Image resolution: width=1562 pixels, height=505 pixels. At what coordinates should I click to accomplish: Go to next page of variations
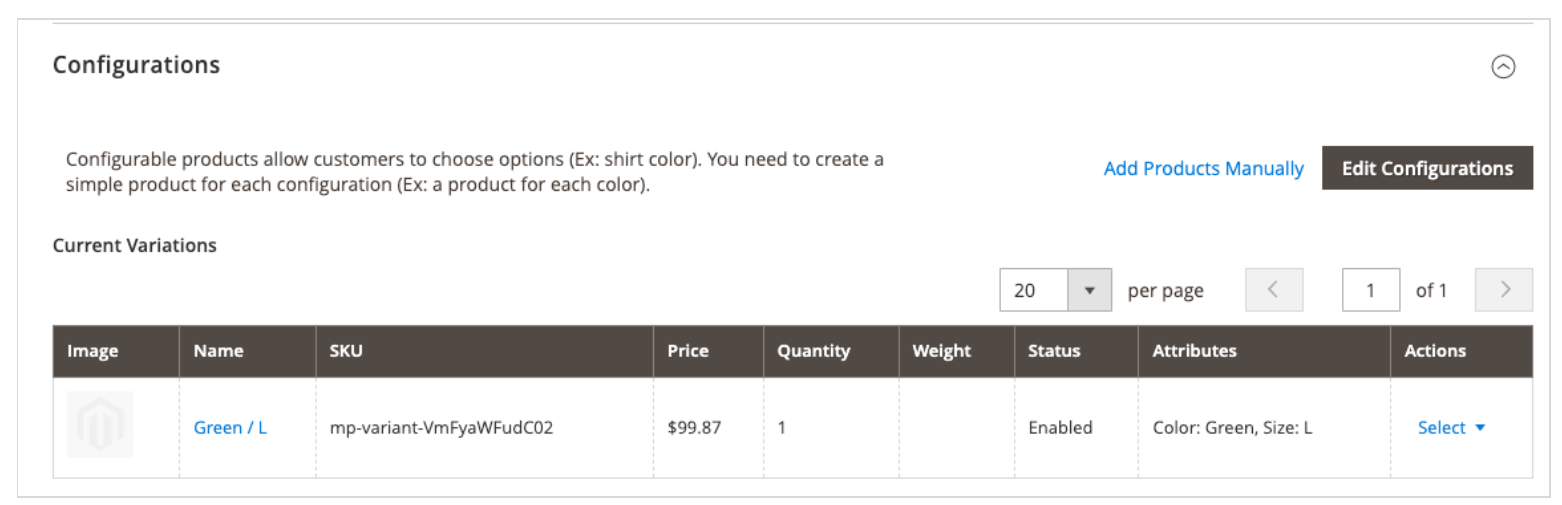(1504, 290)
